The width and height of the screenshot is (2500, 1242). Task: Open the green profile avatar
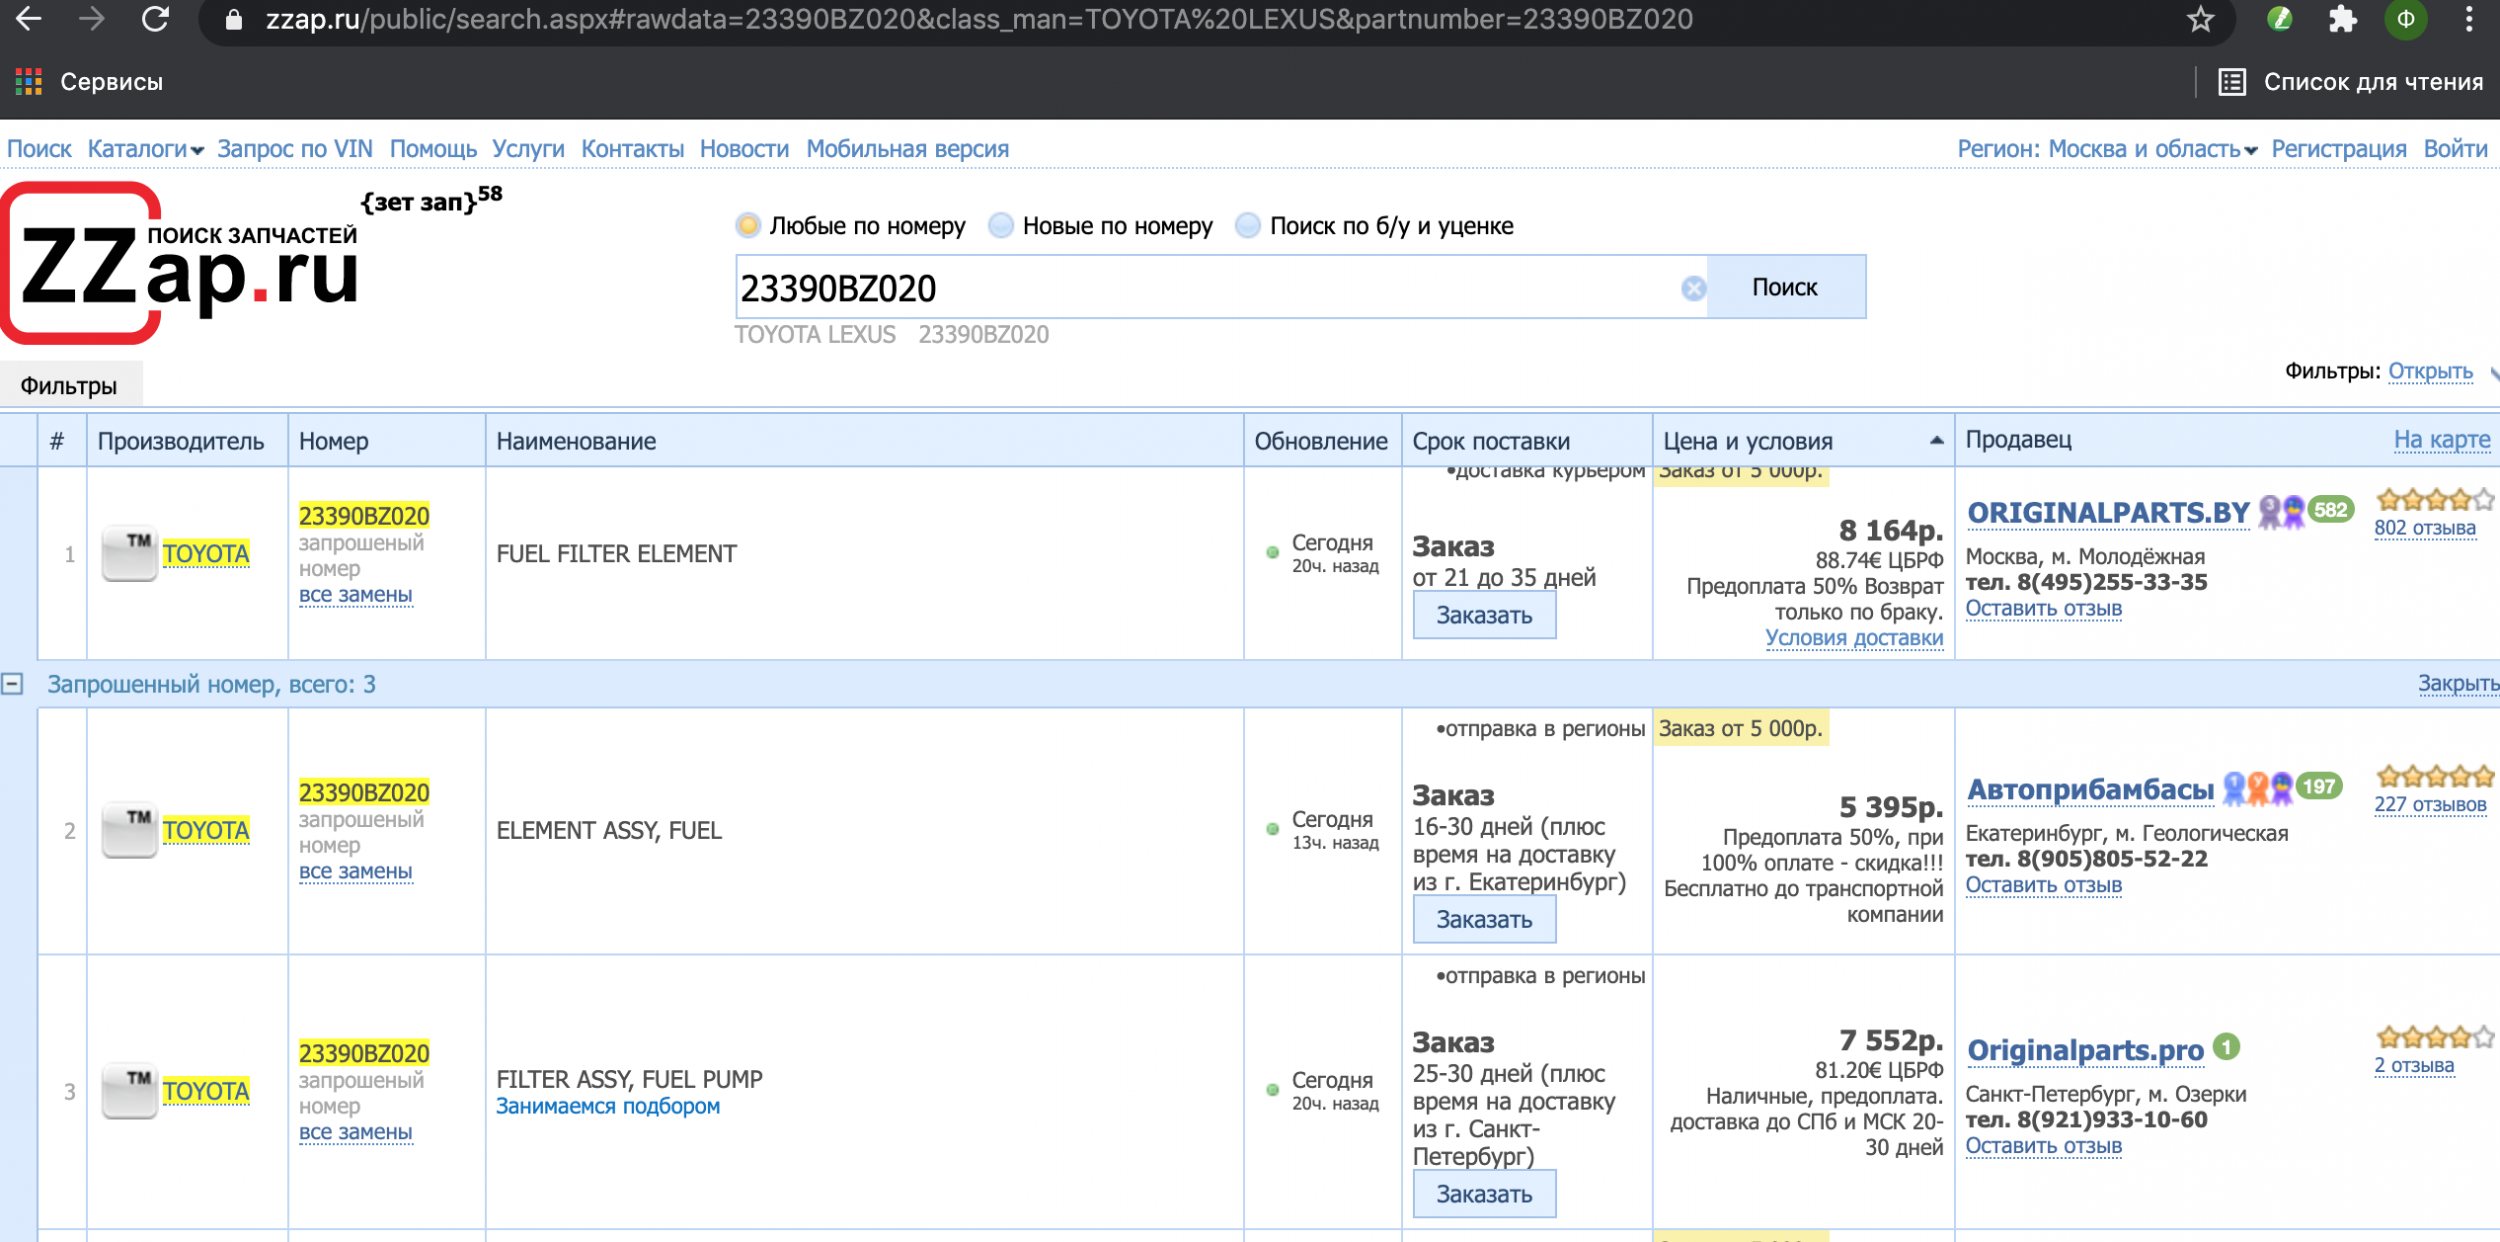coord(2405,19)
